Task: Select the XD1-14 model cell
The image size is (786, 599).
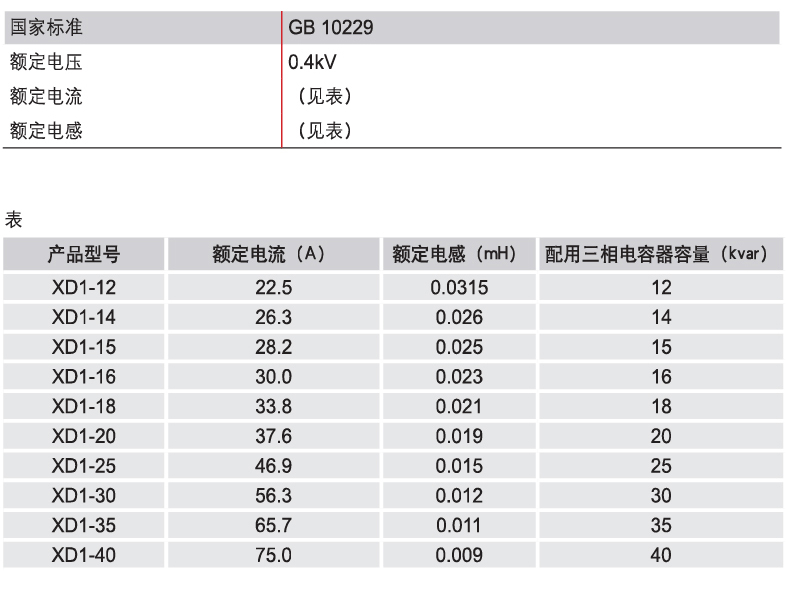Action: click(x=84, y=318)
